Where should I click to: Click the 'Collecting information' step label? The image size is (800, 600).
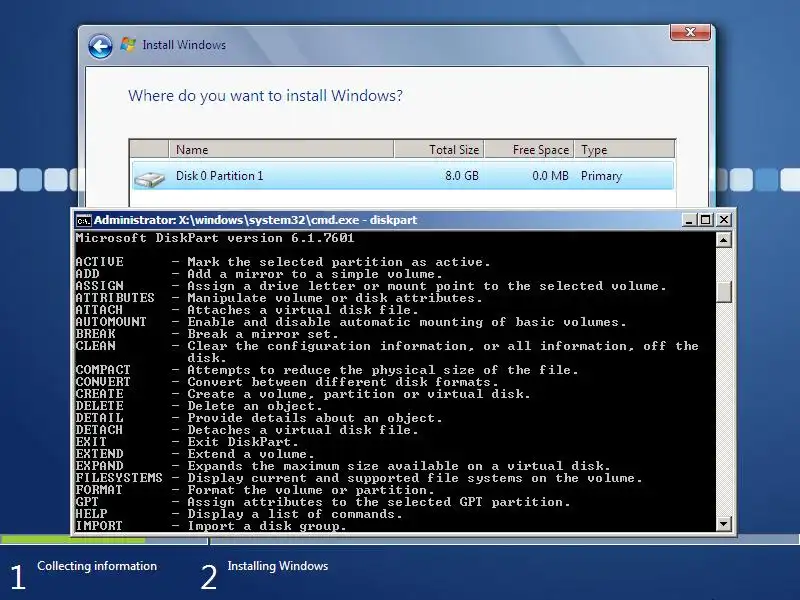[x=97, y=566]
